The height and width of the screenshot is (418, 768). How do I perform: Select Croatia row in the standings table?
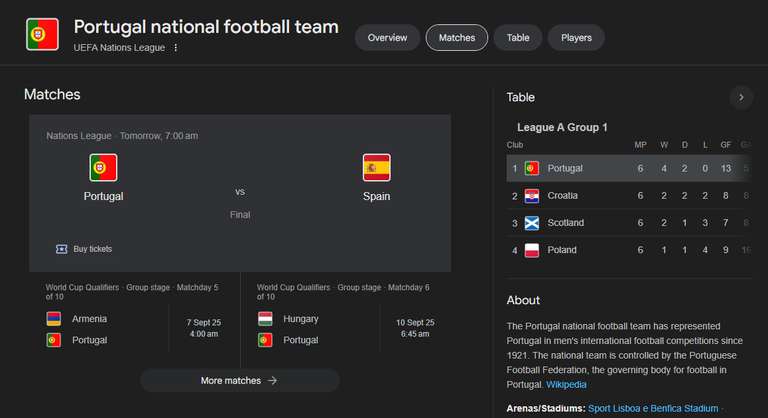coord(629,196)
